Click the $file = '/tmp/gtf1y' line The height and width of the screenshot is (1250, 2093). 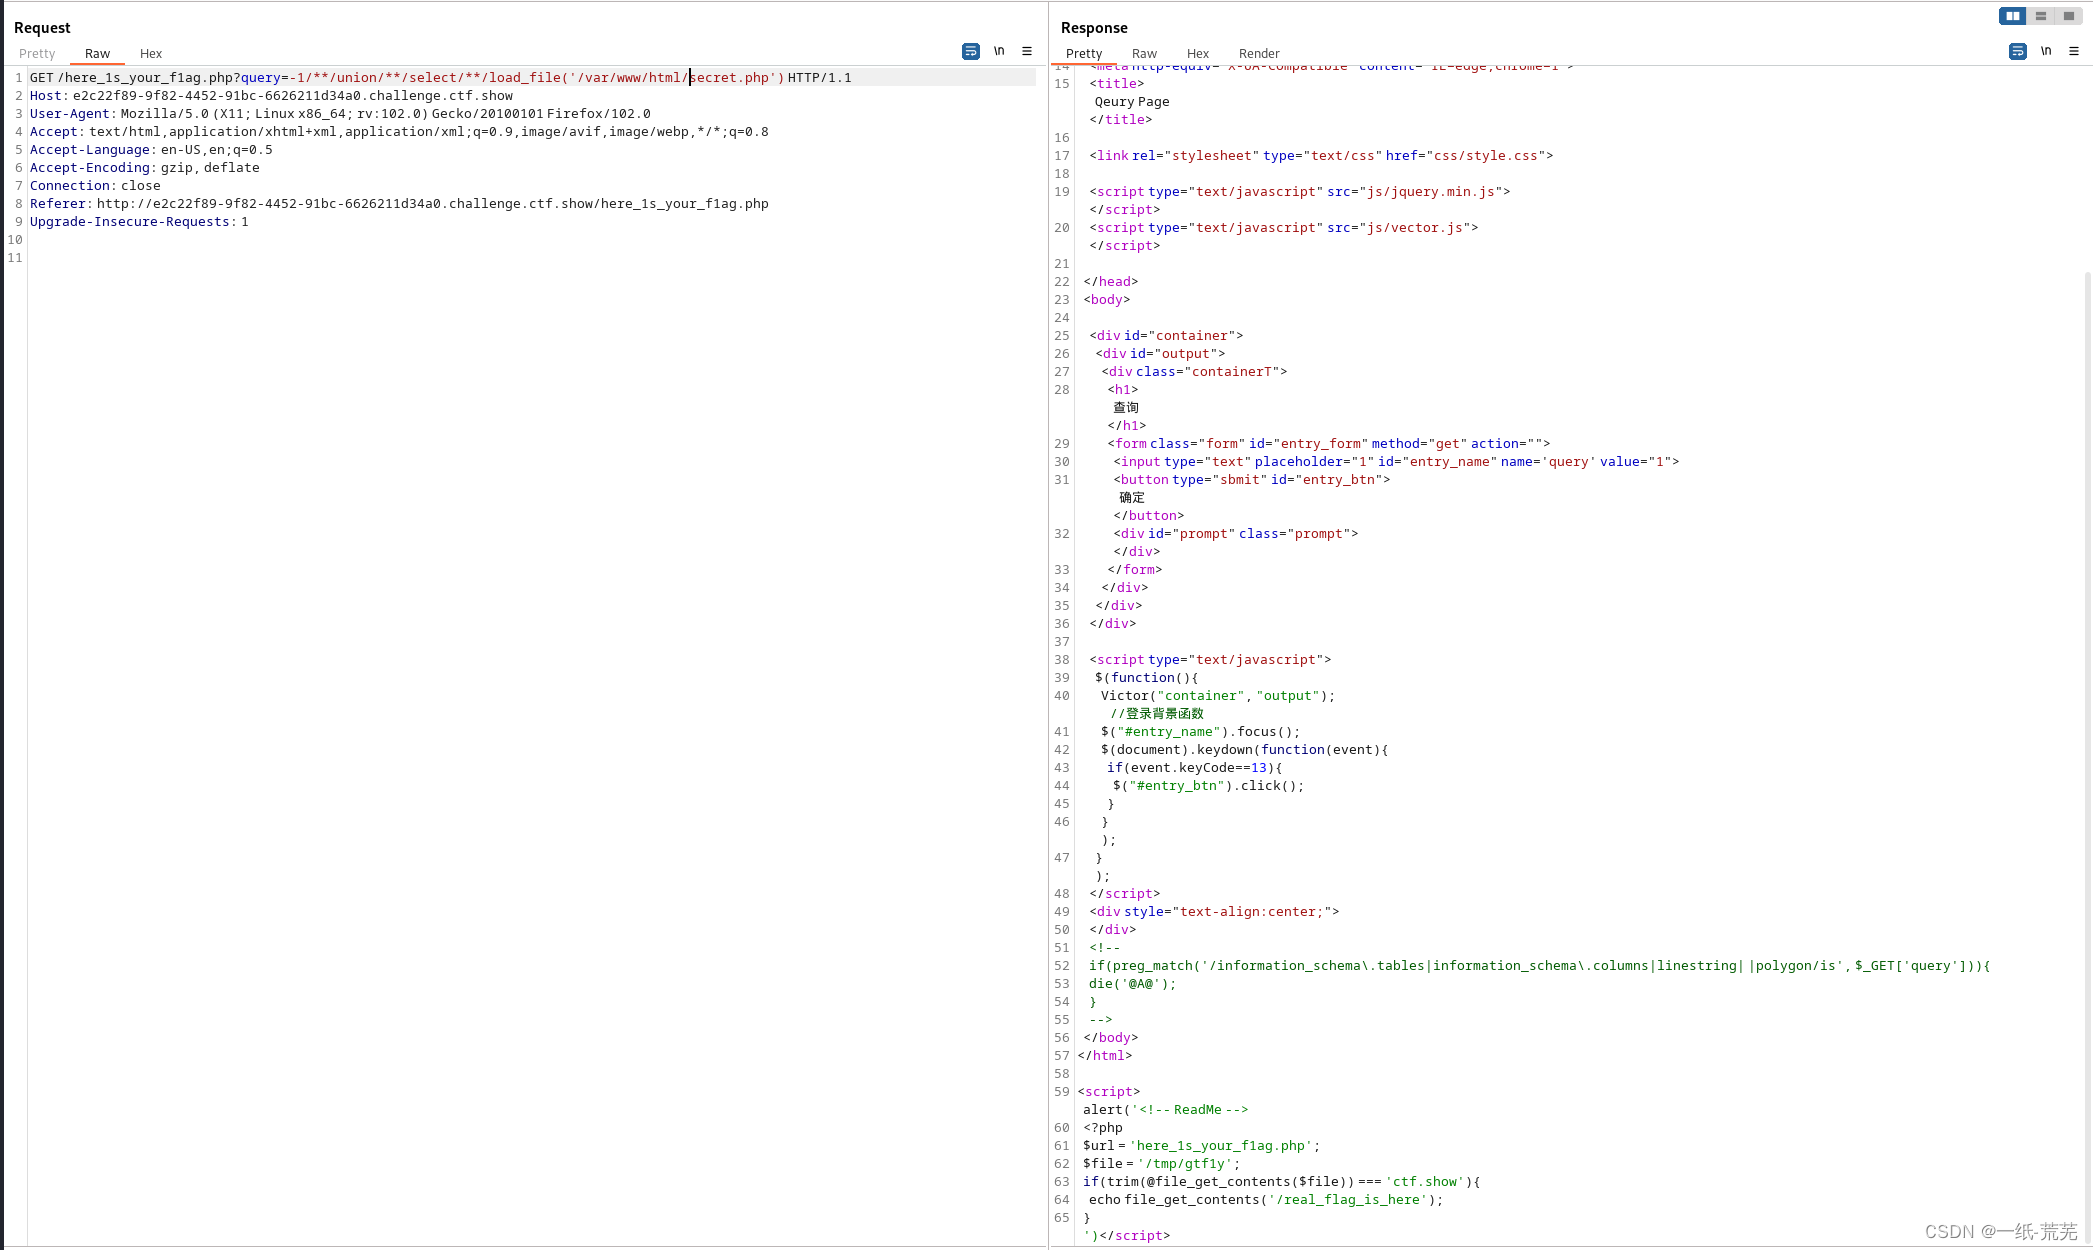(x=1161, y=1164)
